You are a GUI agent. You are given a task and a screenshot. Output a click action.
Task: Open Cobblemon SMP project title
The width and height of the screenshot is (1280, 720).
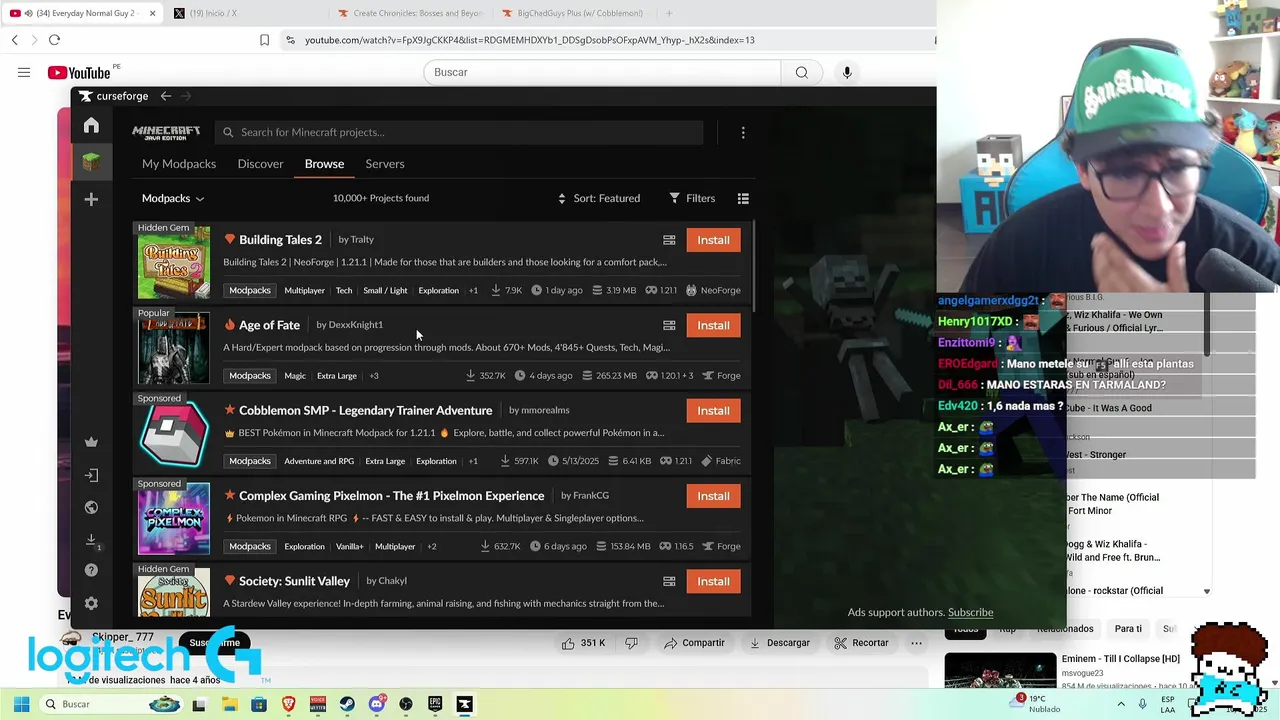(365, 411)
